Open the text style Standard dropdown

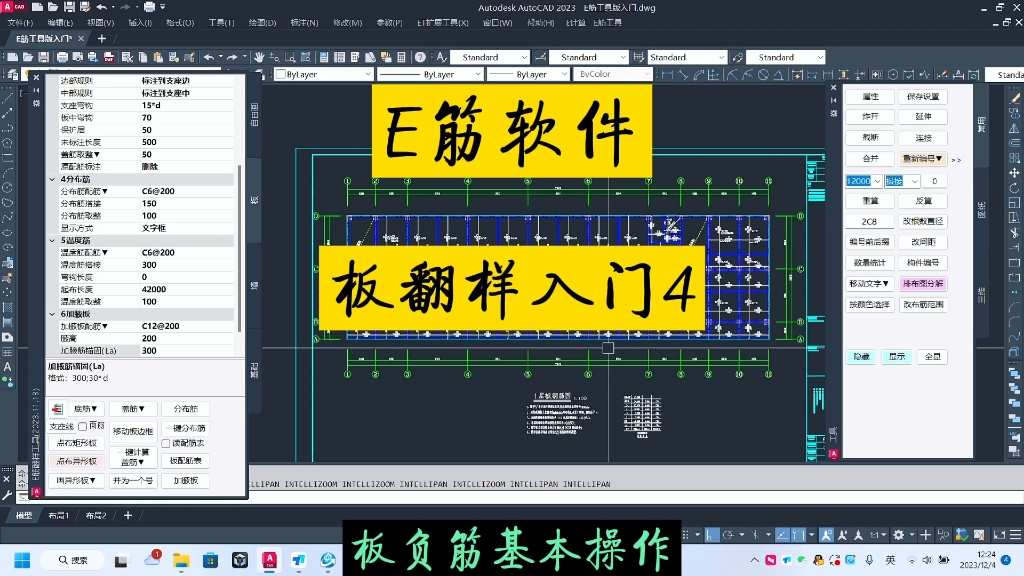point(490,57)
